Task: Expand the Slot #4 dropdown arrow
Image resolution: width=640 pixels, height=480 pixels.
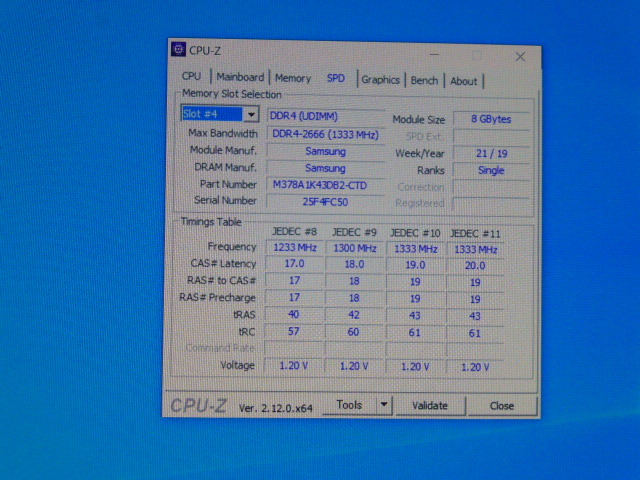Action: coord(251,114)
